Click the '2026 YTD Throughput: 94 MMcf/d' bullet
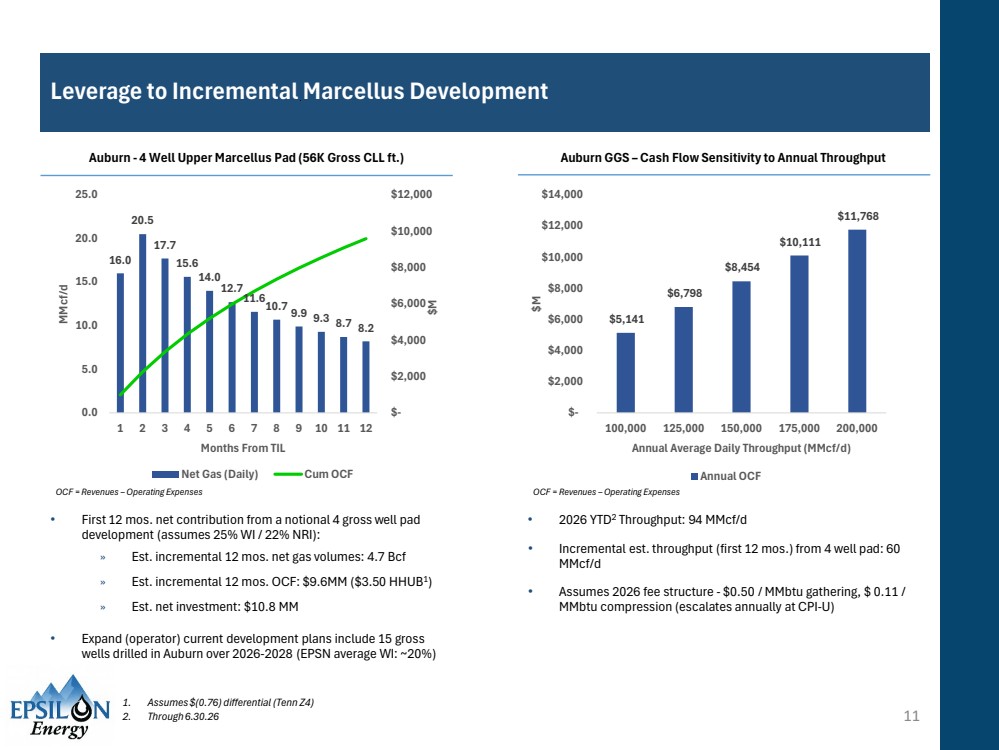999x750 pixels. pyautogui.click(x=652, y=519)
